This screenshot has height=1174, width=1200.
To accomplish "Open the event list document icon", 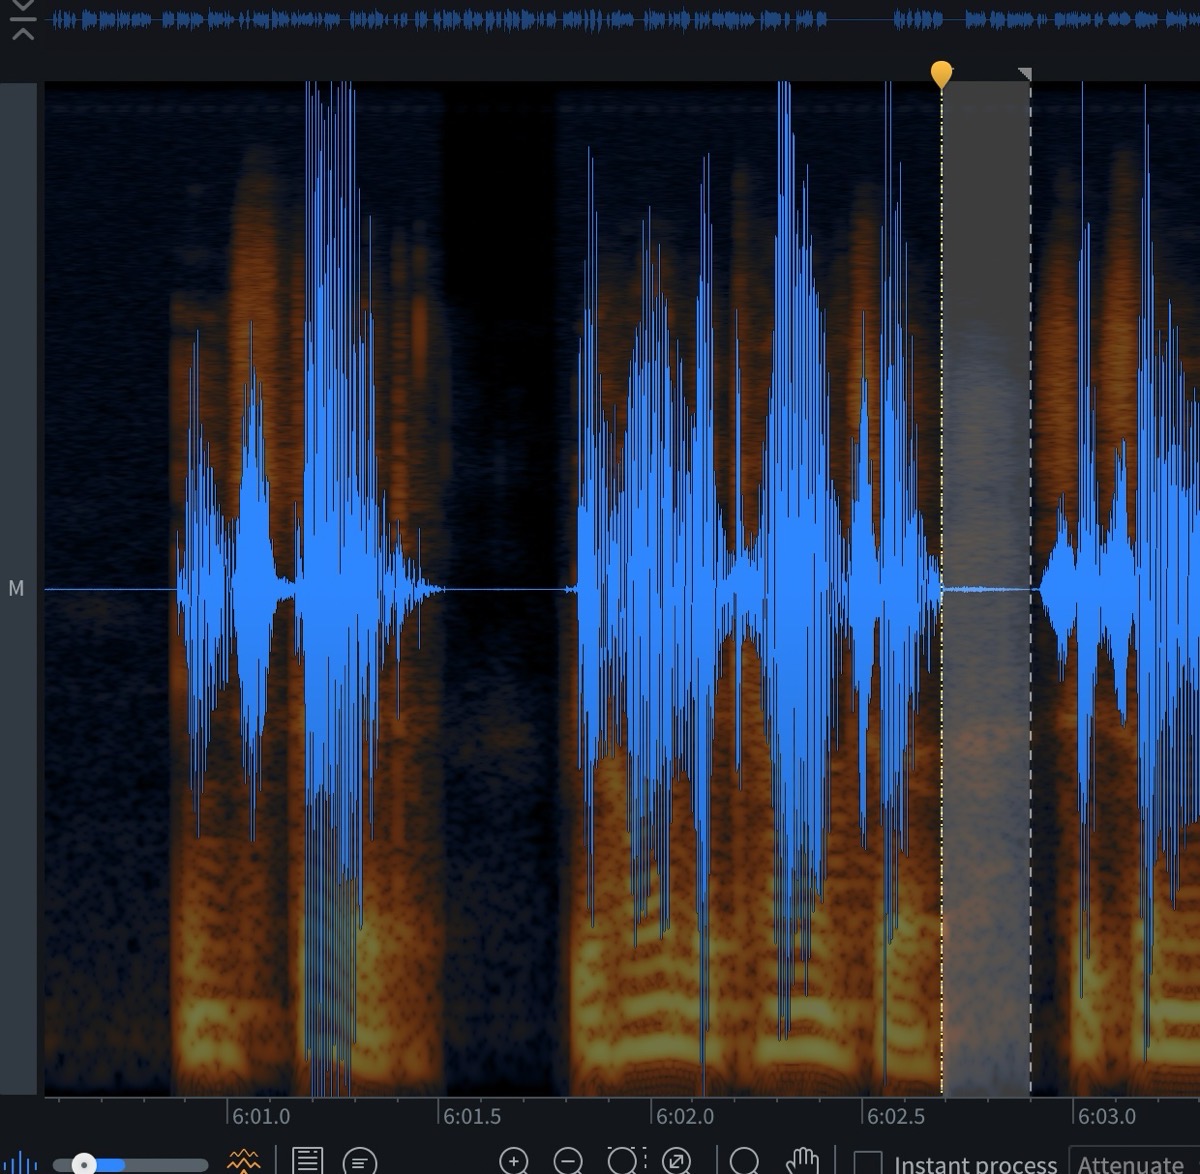I will pyautogui.click(x=308, y=1161).
